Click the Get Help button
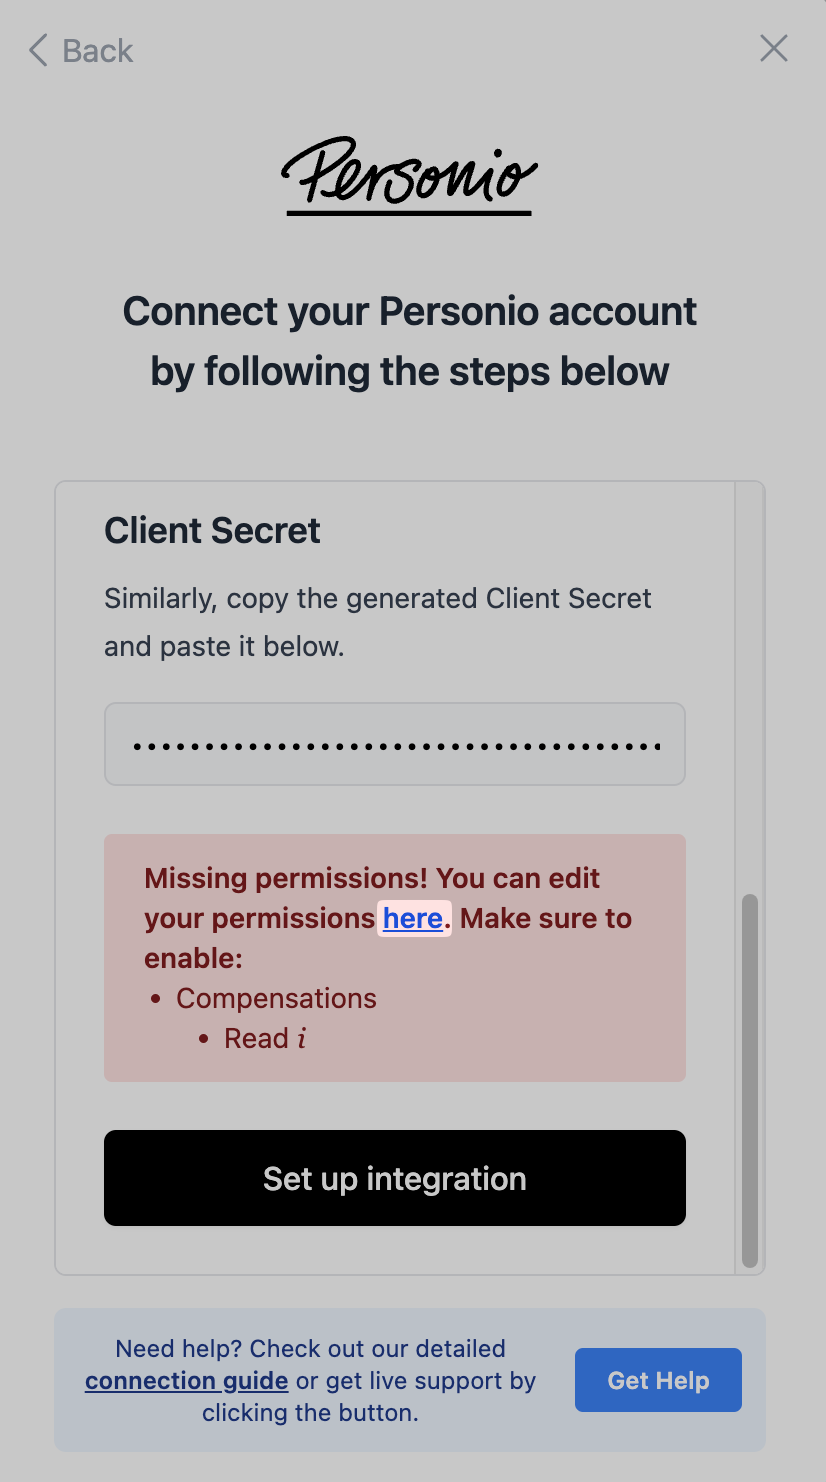The width and height of the screenshot is (826, 1482). 658,1380
